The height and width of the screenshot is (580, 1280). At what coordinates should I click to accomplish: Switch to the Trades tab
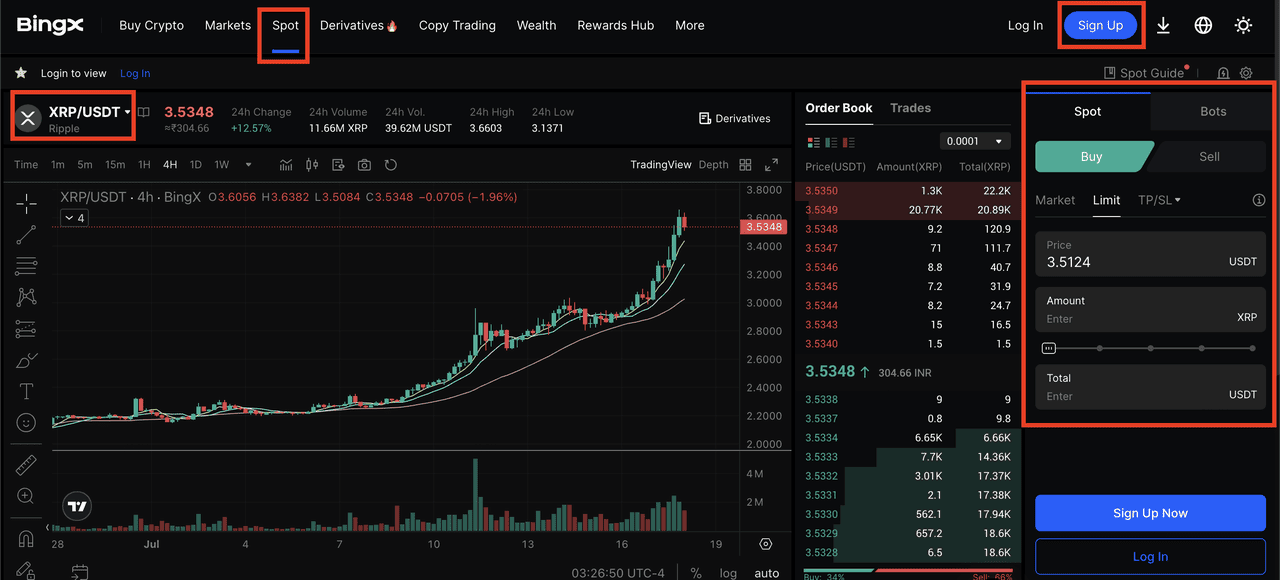(910, 108)
